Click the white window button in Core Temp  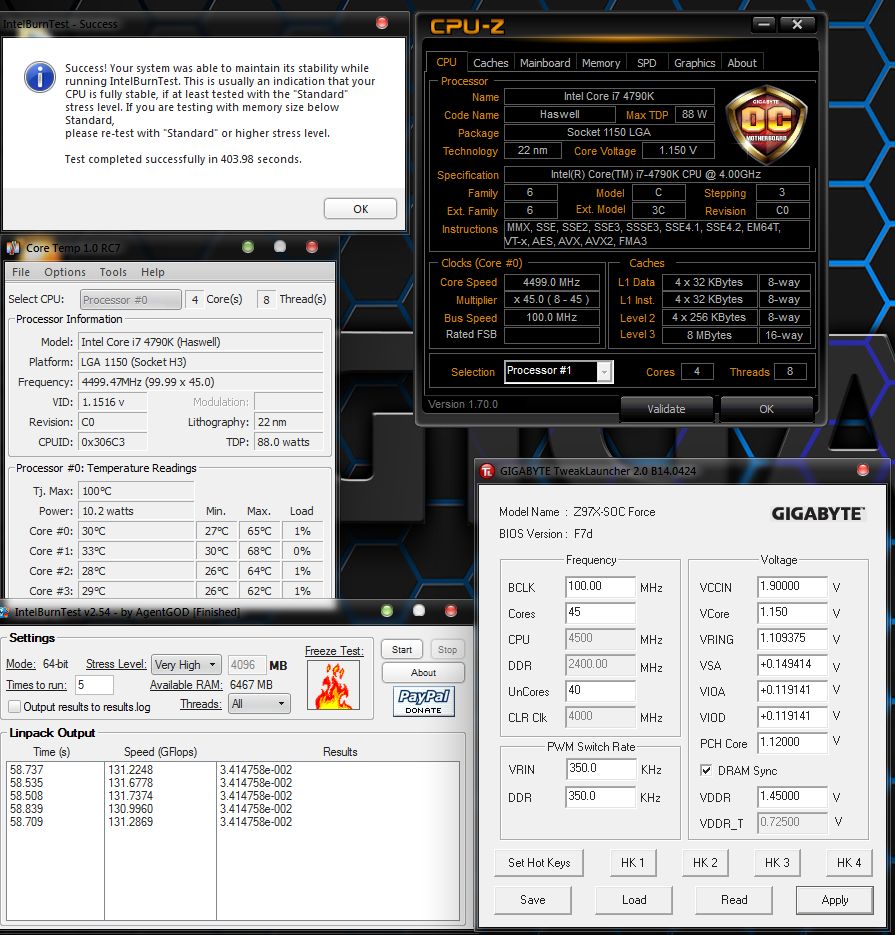pos(280,247)
